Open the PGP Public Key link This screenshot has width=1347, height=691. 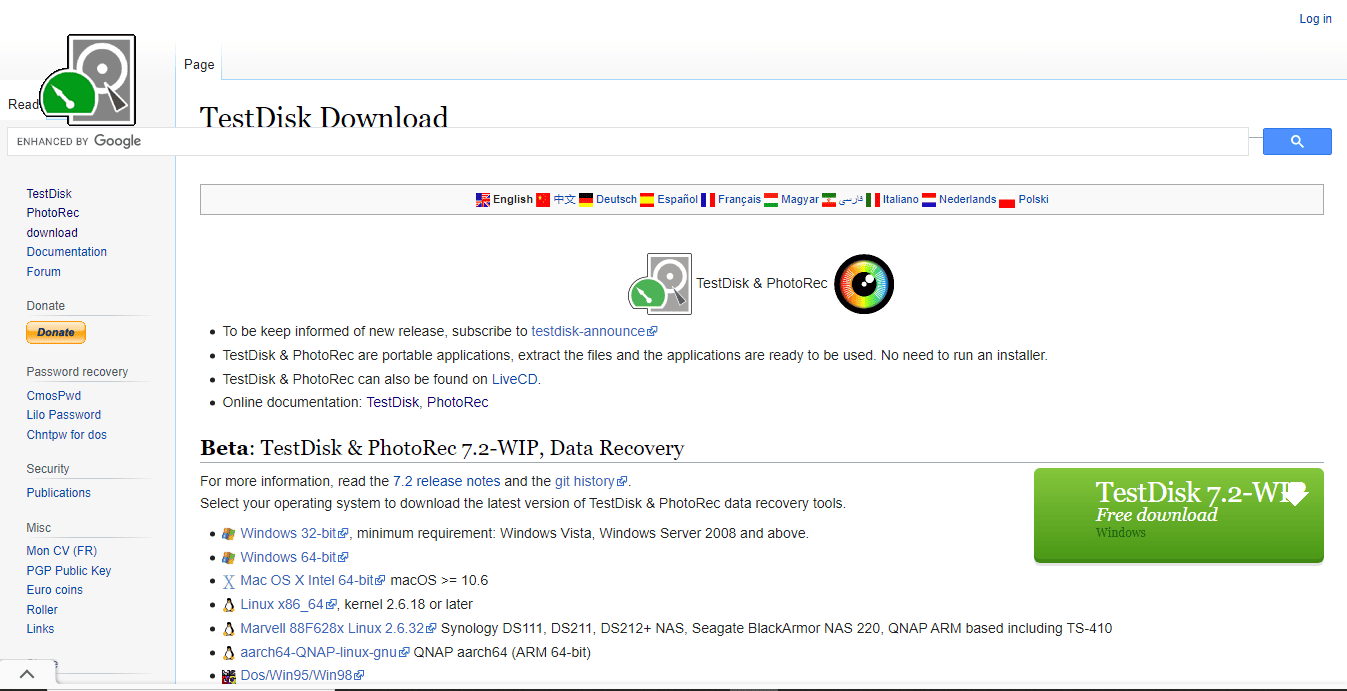[69, 571]
